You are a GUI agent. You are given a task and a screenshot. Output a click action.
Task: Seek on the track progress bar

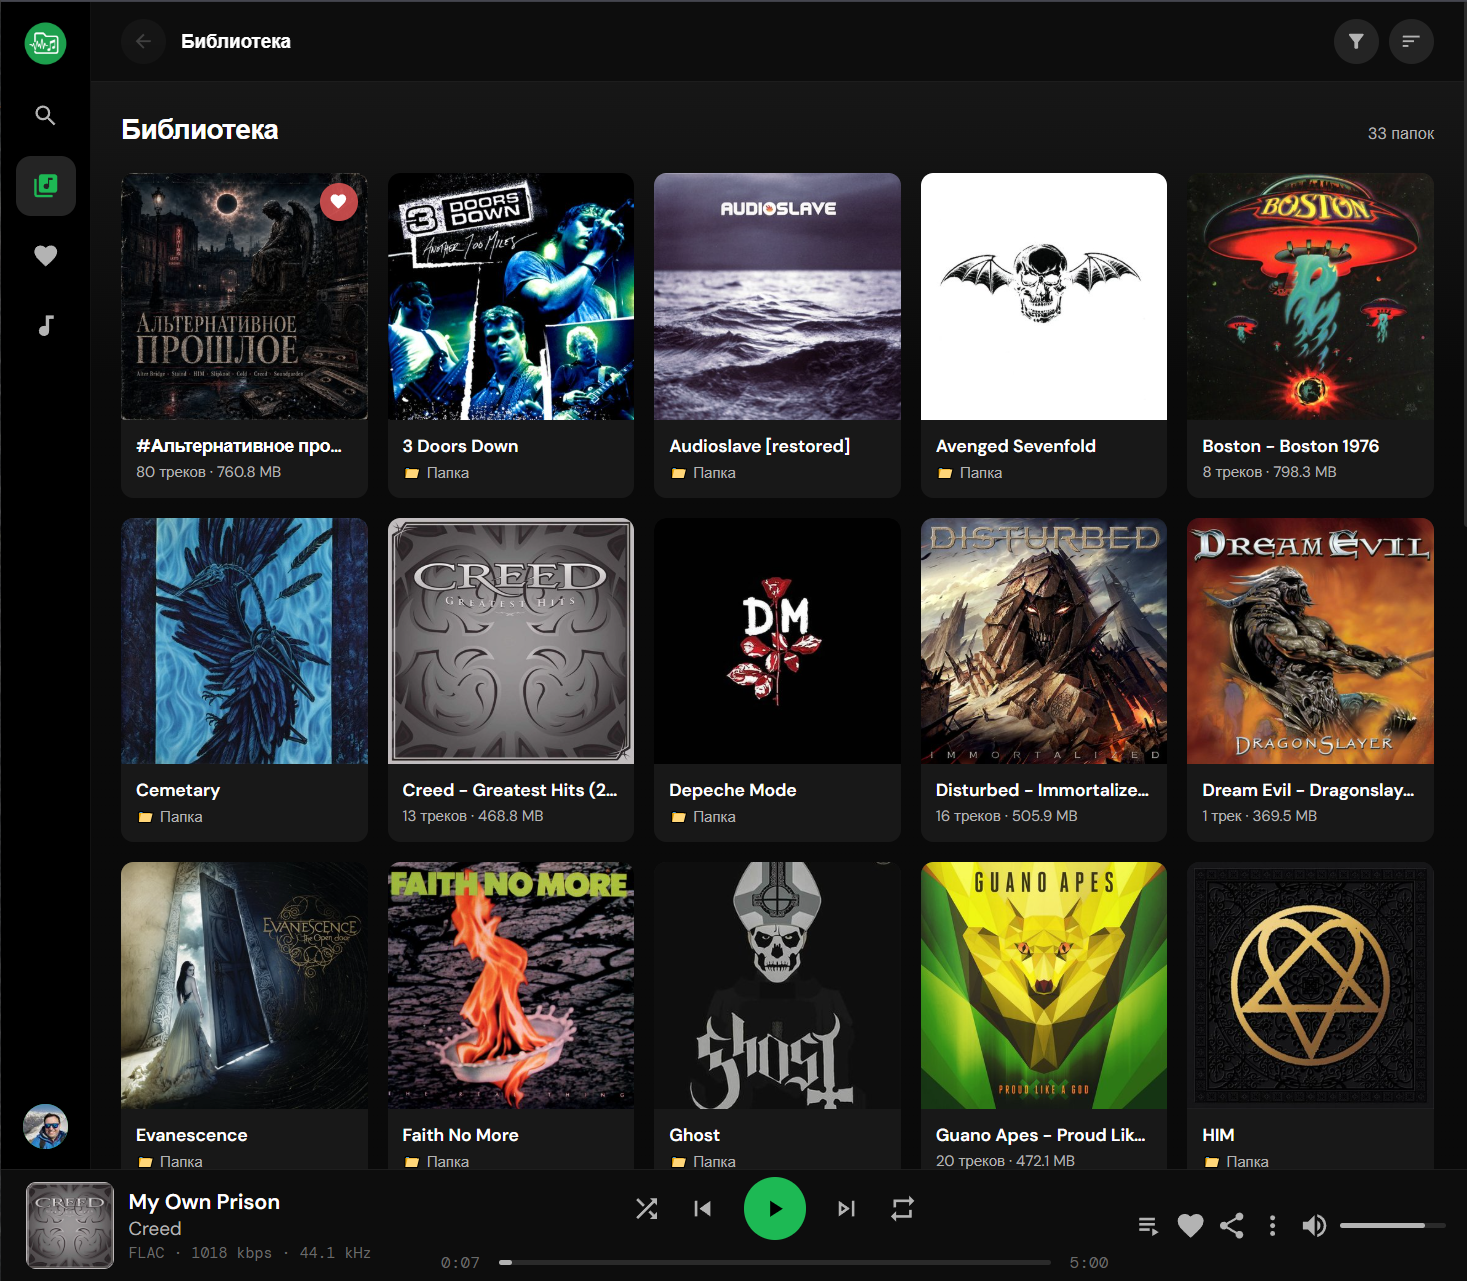(x=775, y=1262)
